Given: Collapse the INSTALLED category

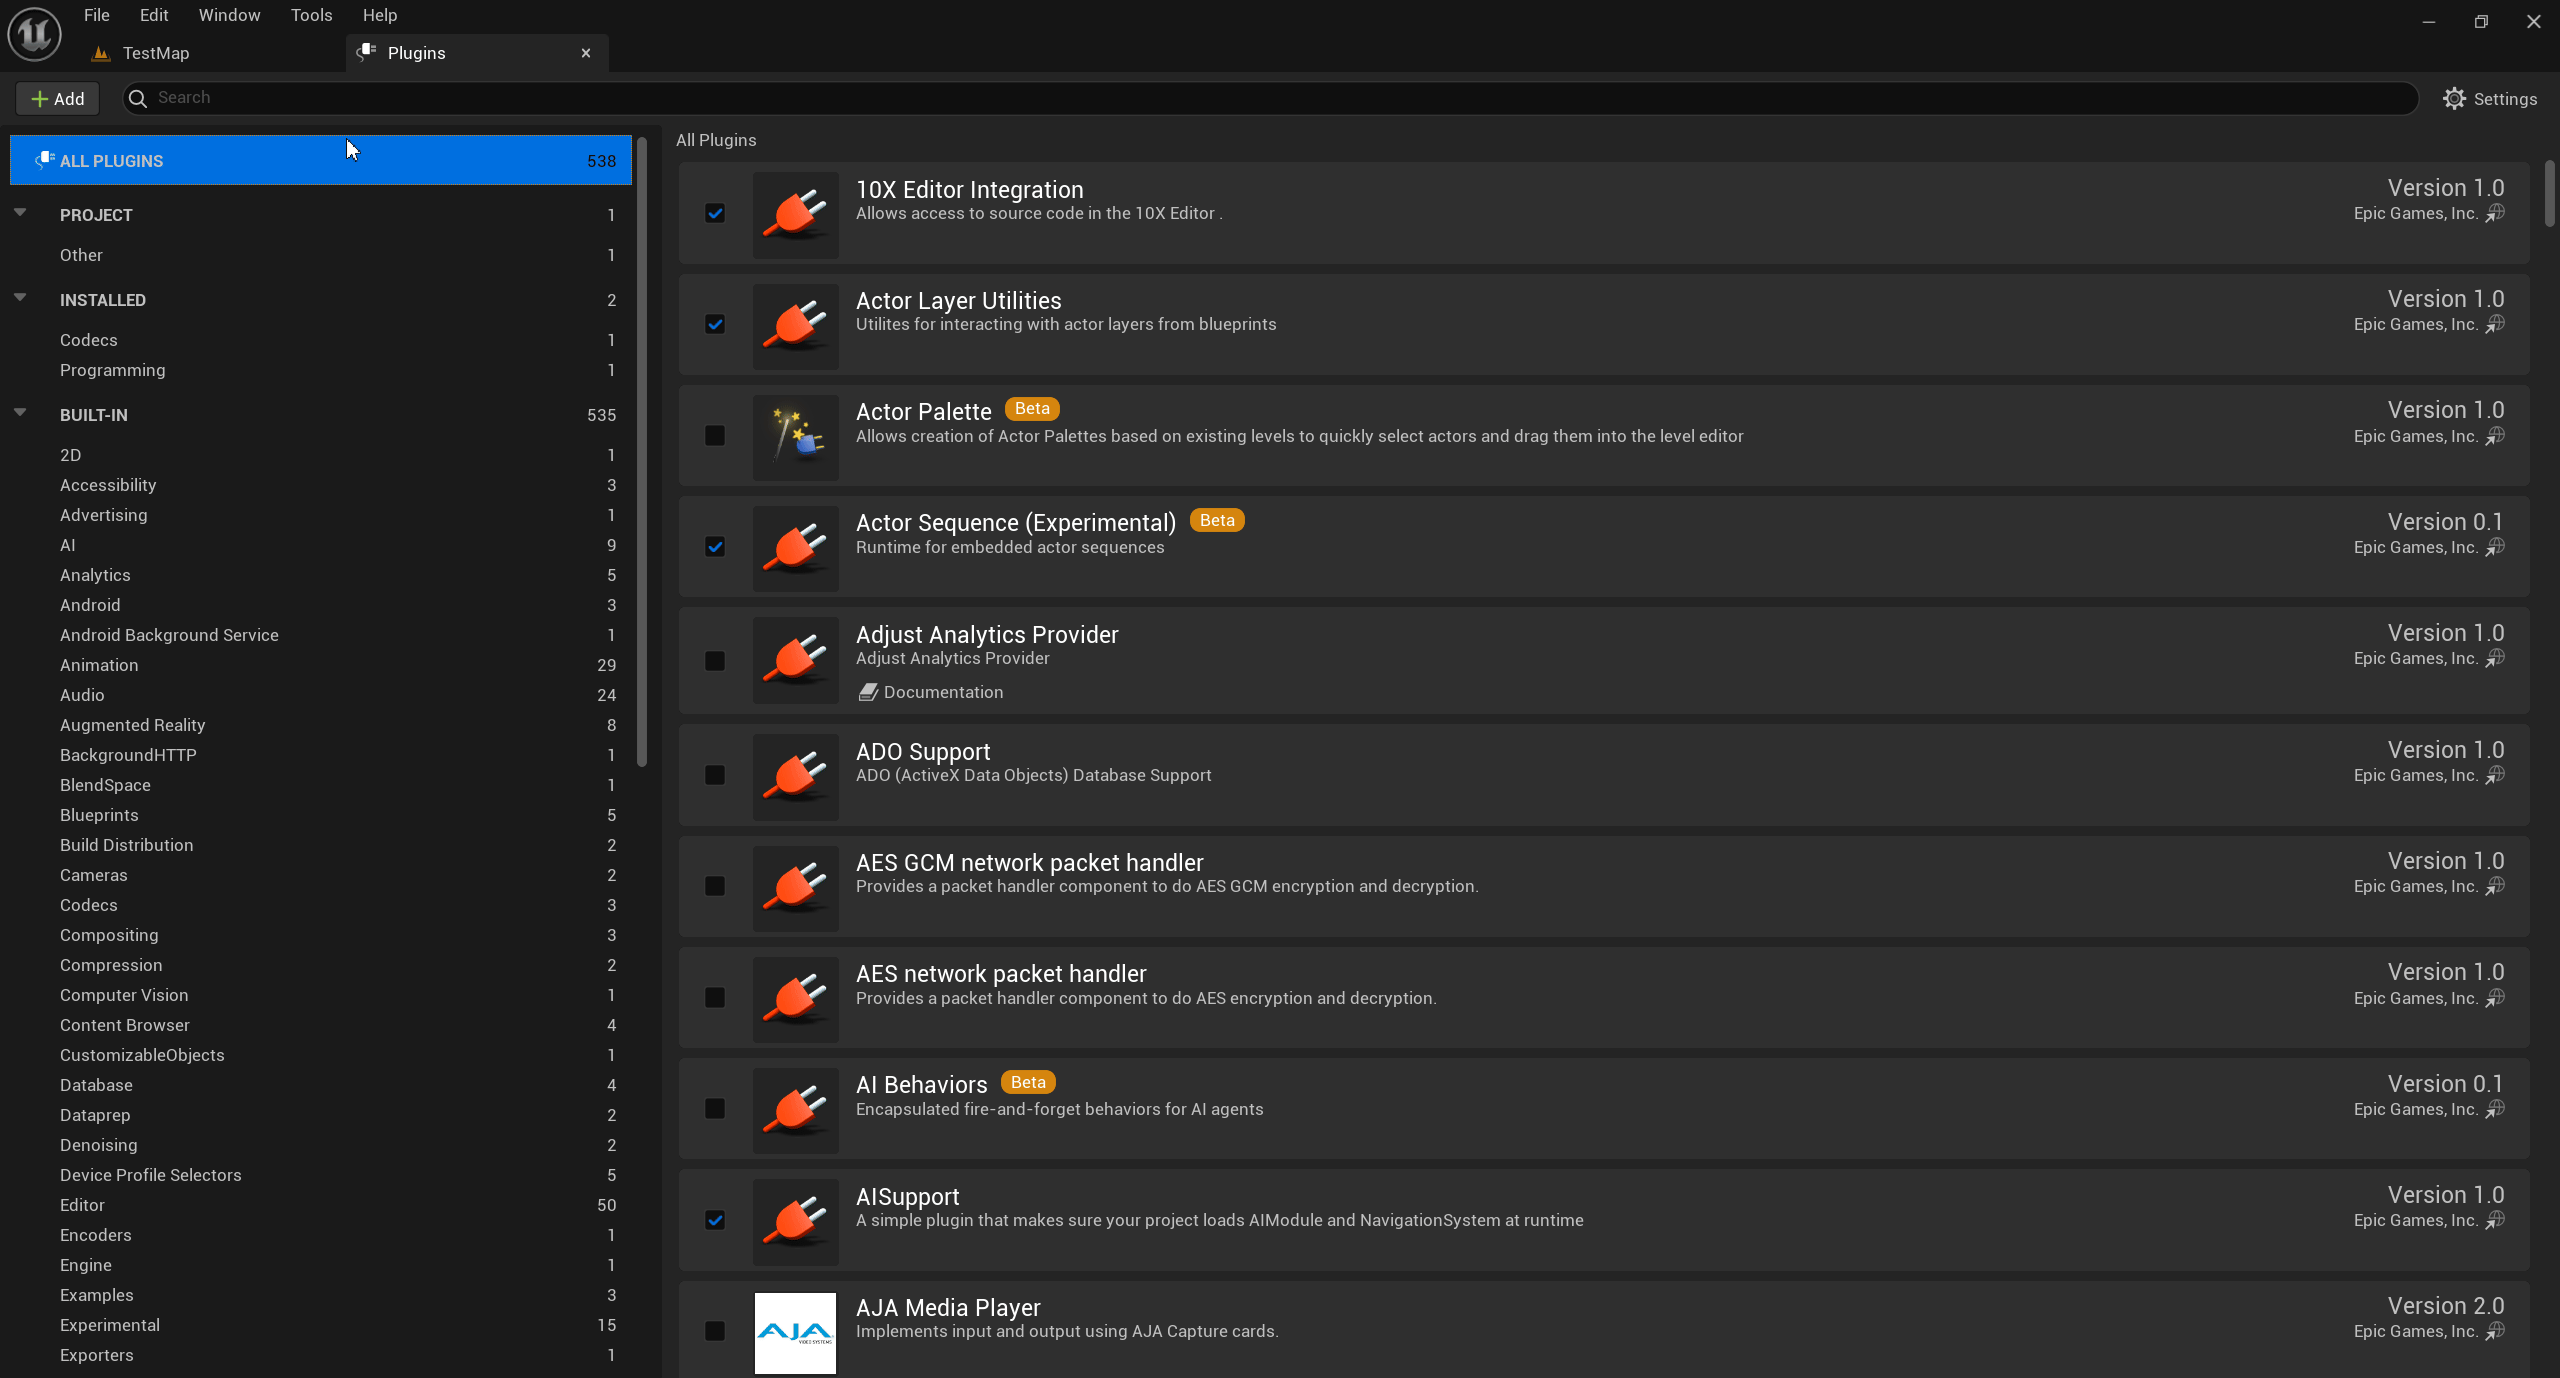Looking at the screenshot, I should [x=20, y=296].
